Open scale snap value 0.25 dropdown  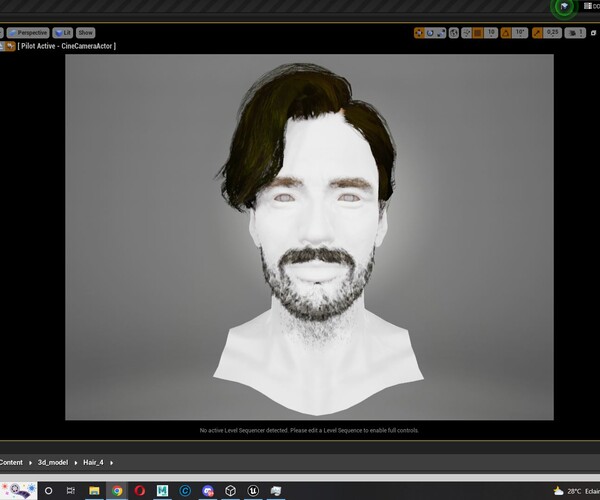[x=552, y=33]
